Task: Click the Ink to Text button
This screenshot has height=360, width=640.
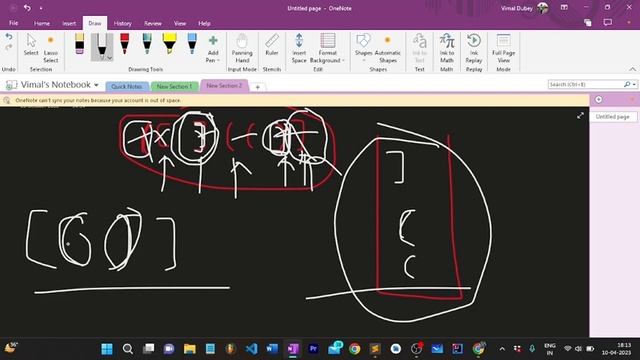Action: point(420,49)
